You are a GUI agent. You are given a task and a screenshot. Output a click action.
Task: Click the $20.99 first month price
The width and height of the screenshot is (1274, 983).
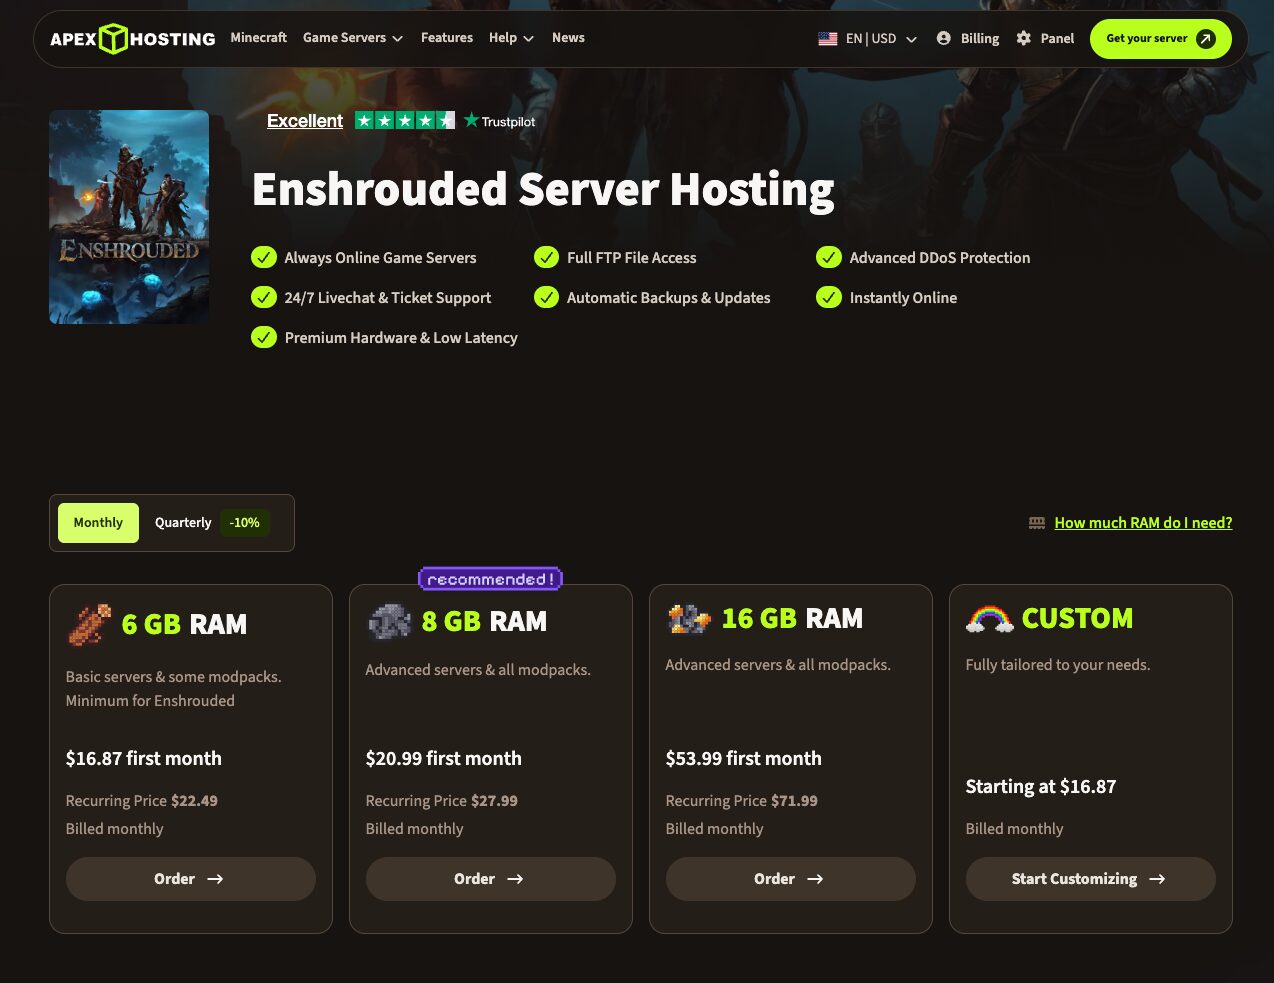pyautogui.click(x=444, y=759)
